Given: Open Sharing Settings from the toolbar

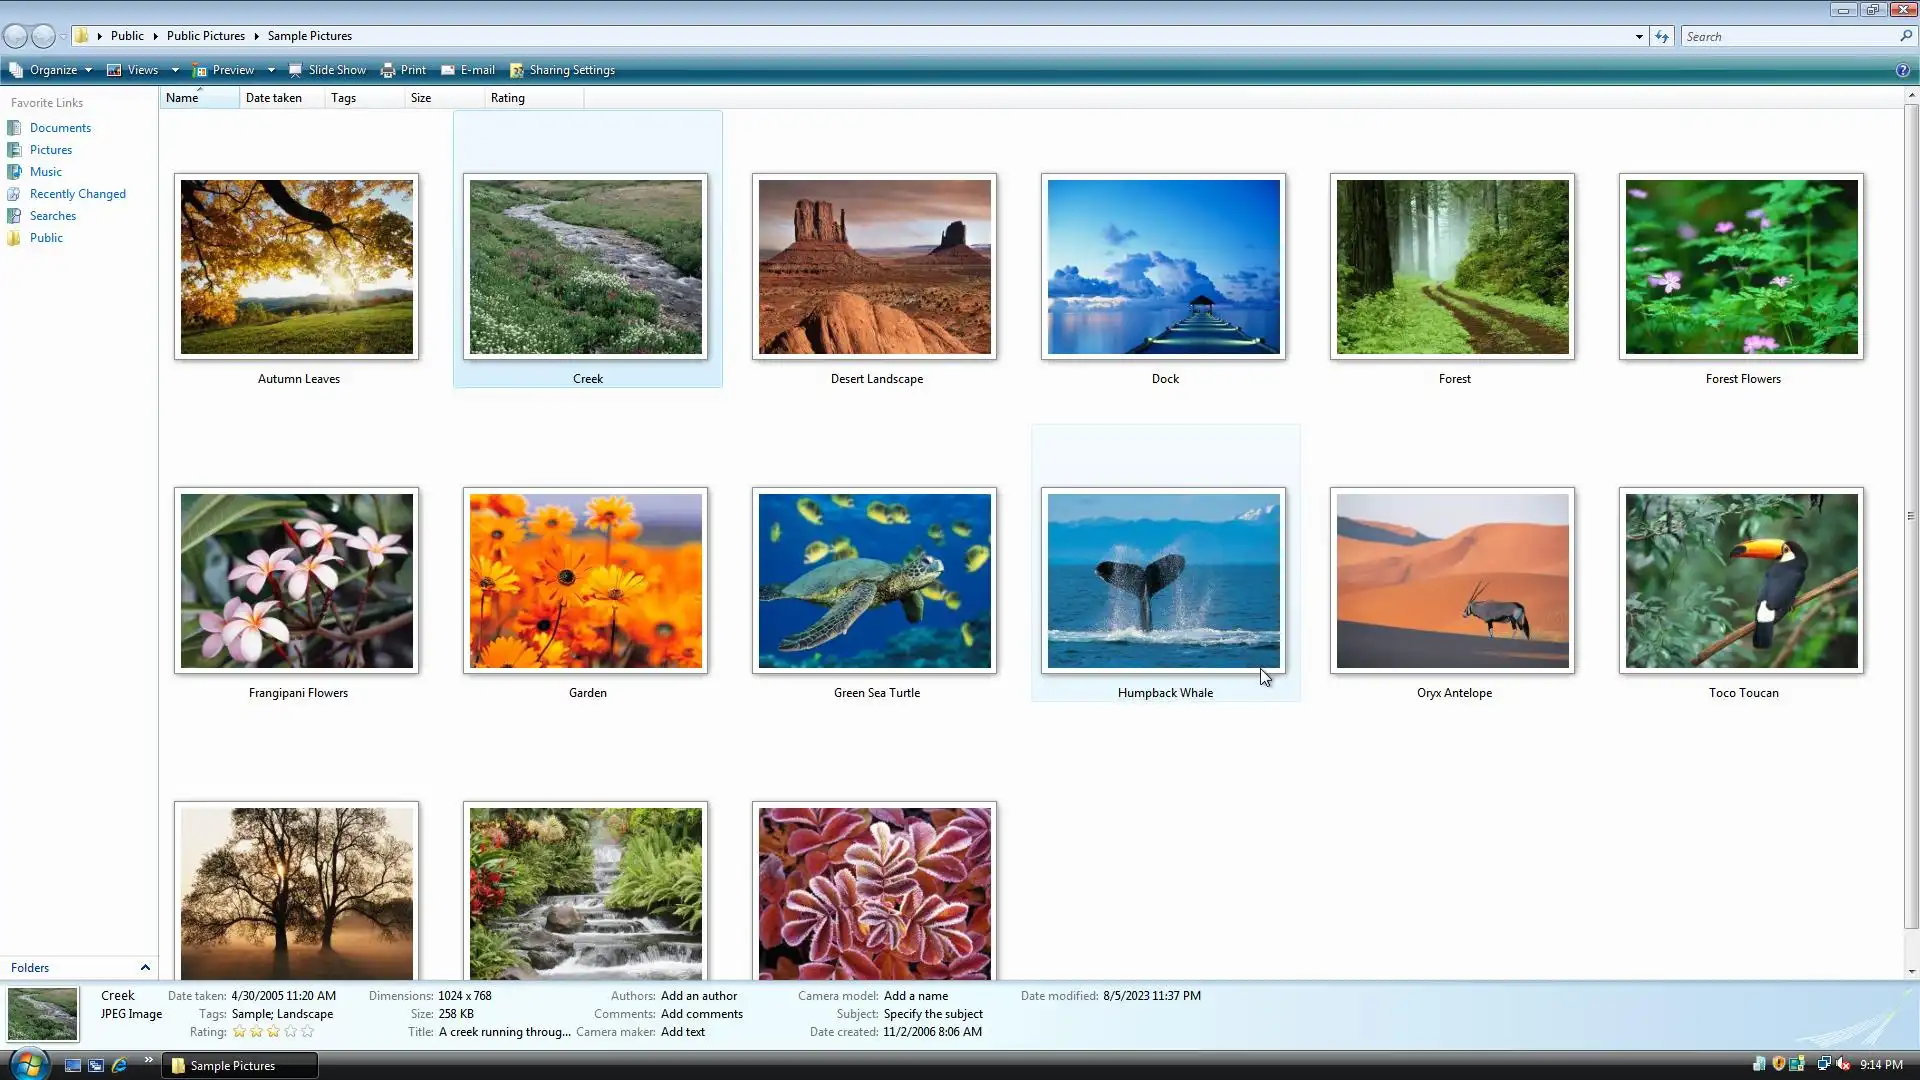Looking at the screenshot, I should pyautogui.click(x=562, y=70).
